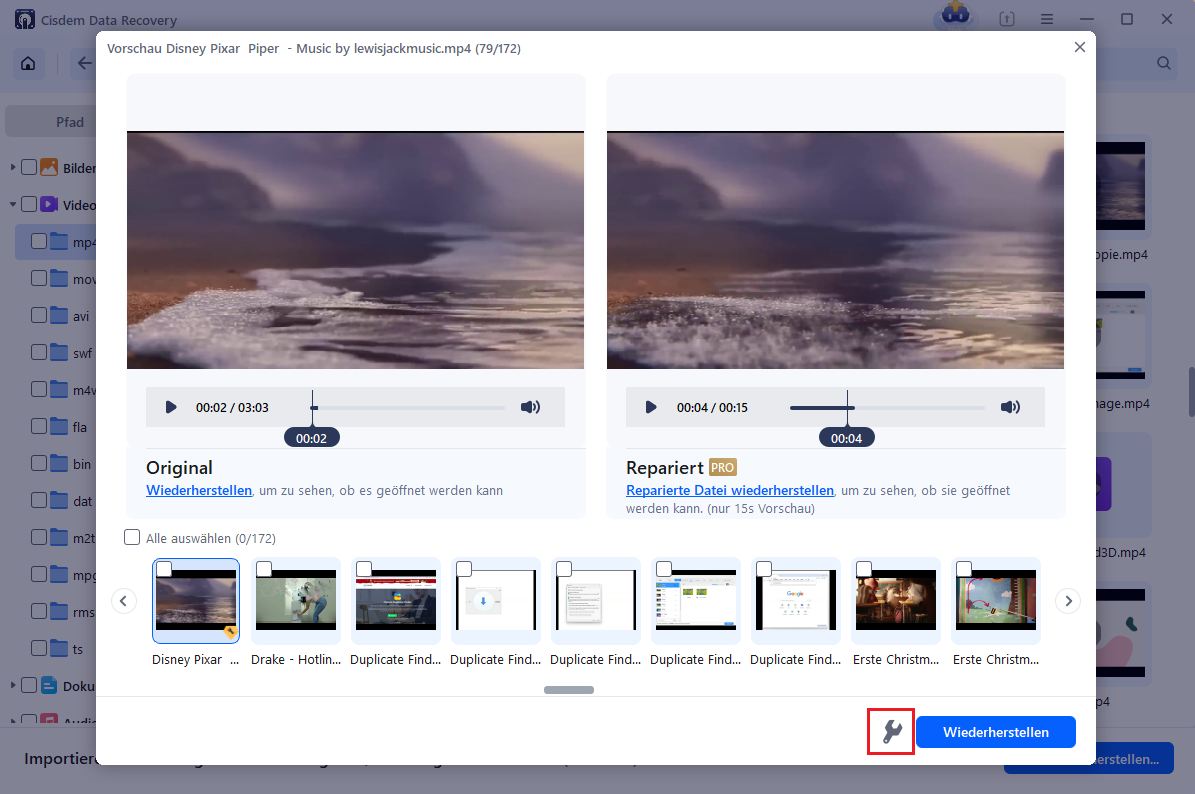Open the hamburger menu in title bar
Viewport: 1195px width, 794px height.
pos(1046,19)
